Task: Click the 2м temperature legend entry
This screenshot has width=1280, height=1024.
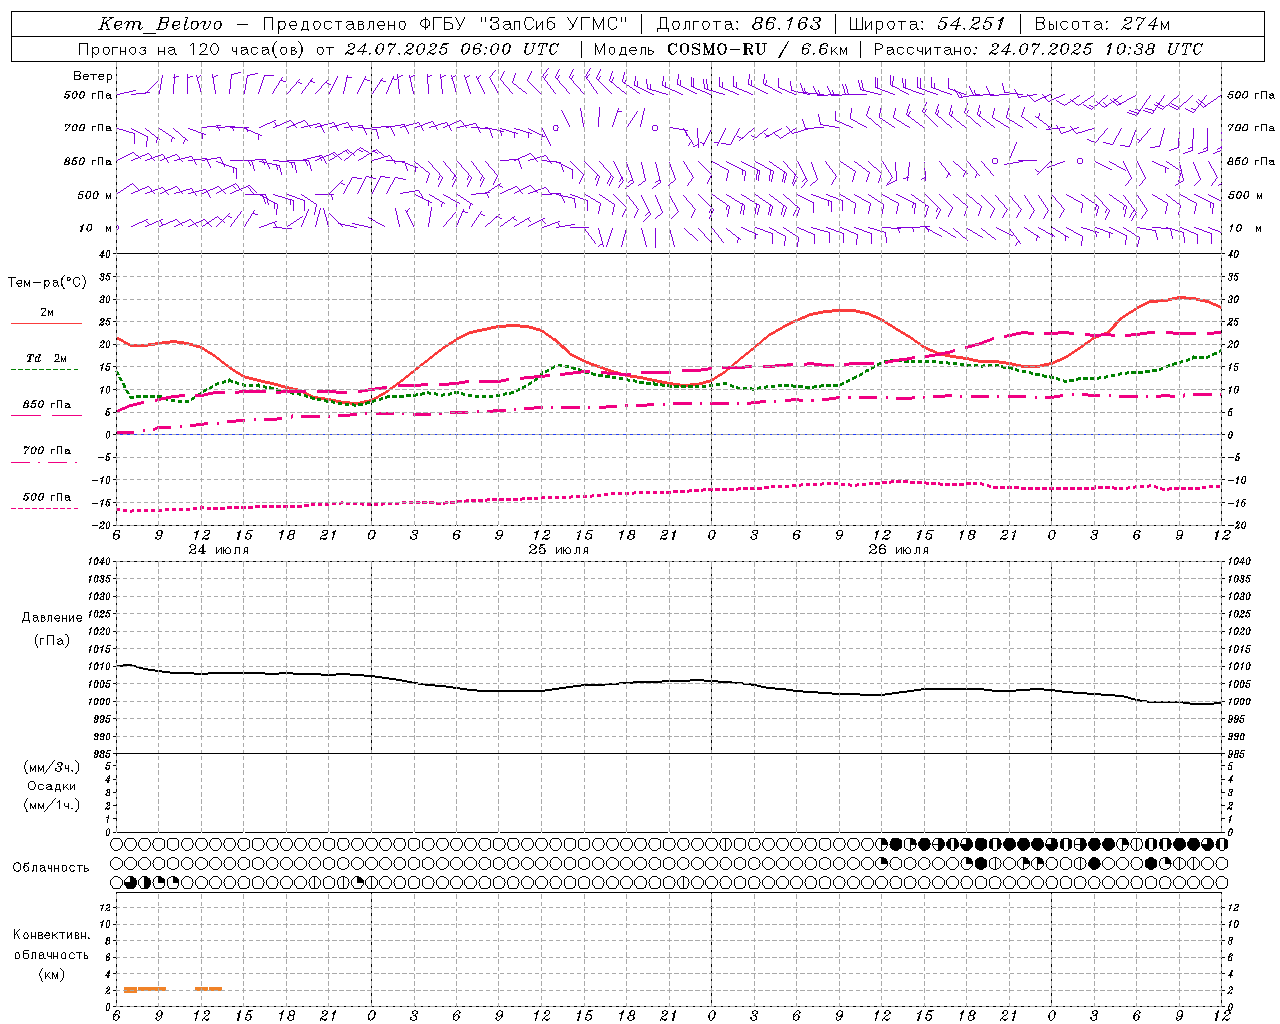Action: tap(47, 312)
